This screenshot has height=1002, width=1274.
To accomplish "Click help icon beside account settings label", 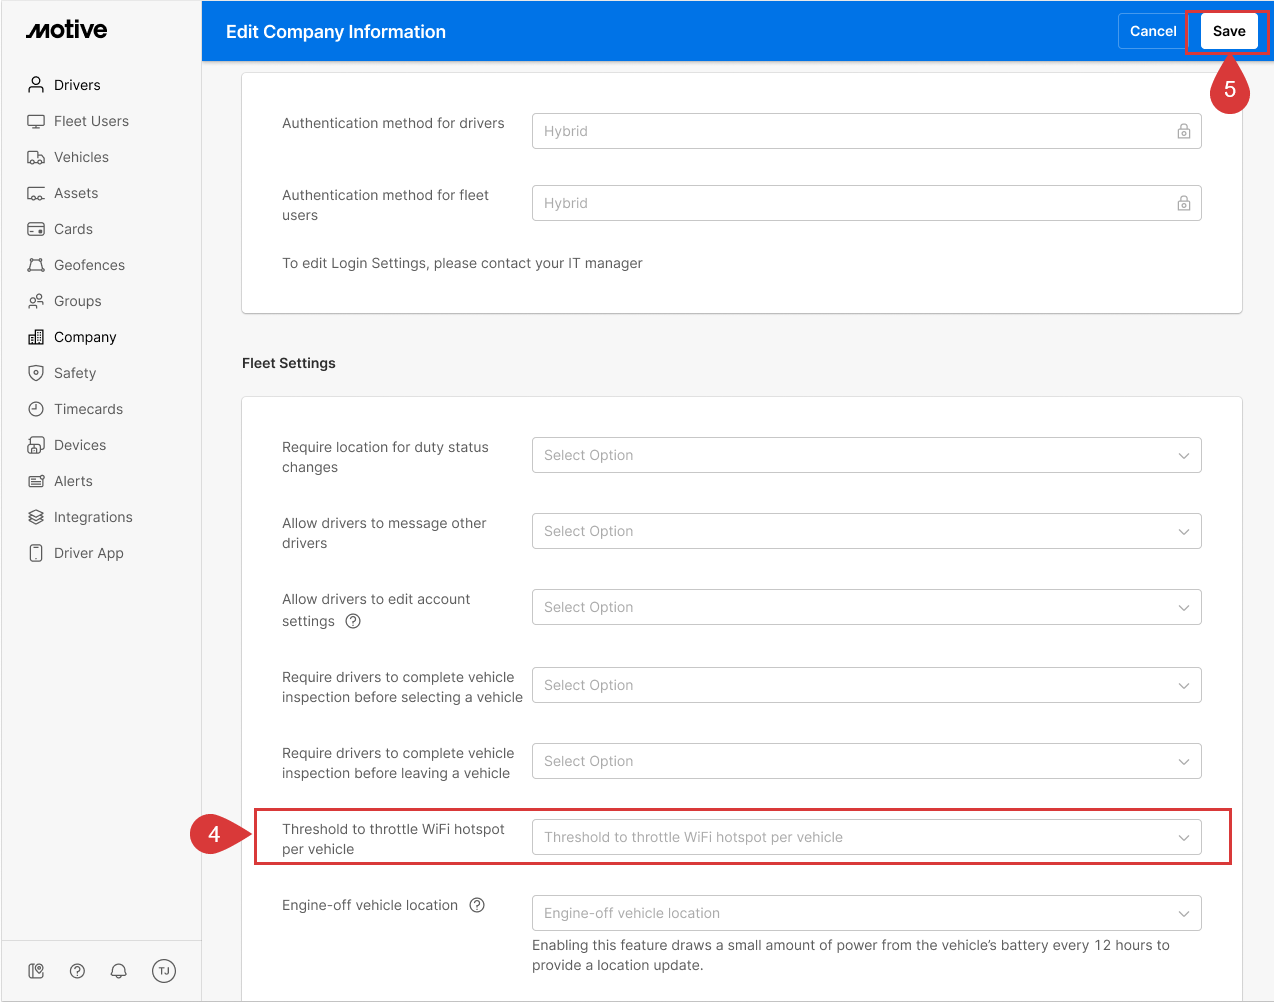I will point(353,621).
